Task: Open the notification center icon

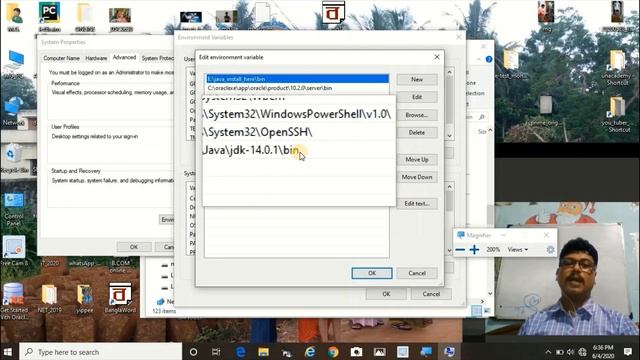Action: (x=628, y=352)
